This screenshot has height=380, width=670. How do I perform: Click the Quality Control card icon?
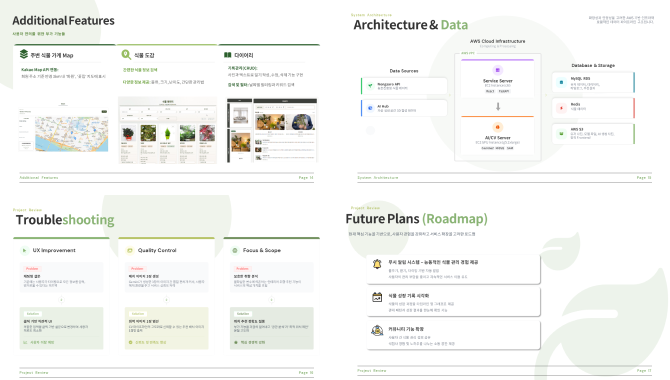pos(130,250)
